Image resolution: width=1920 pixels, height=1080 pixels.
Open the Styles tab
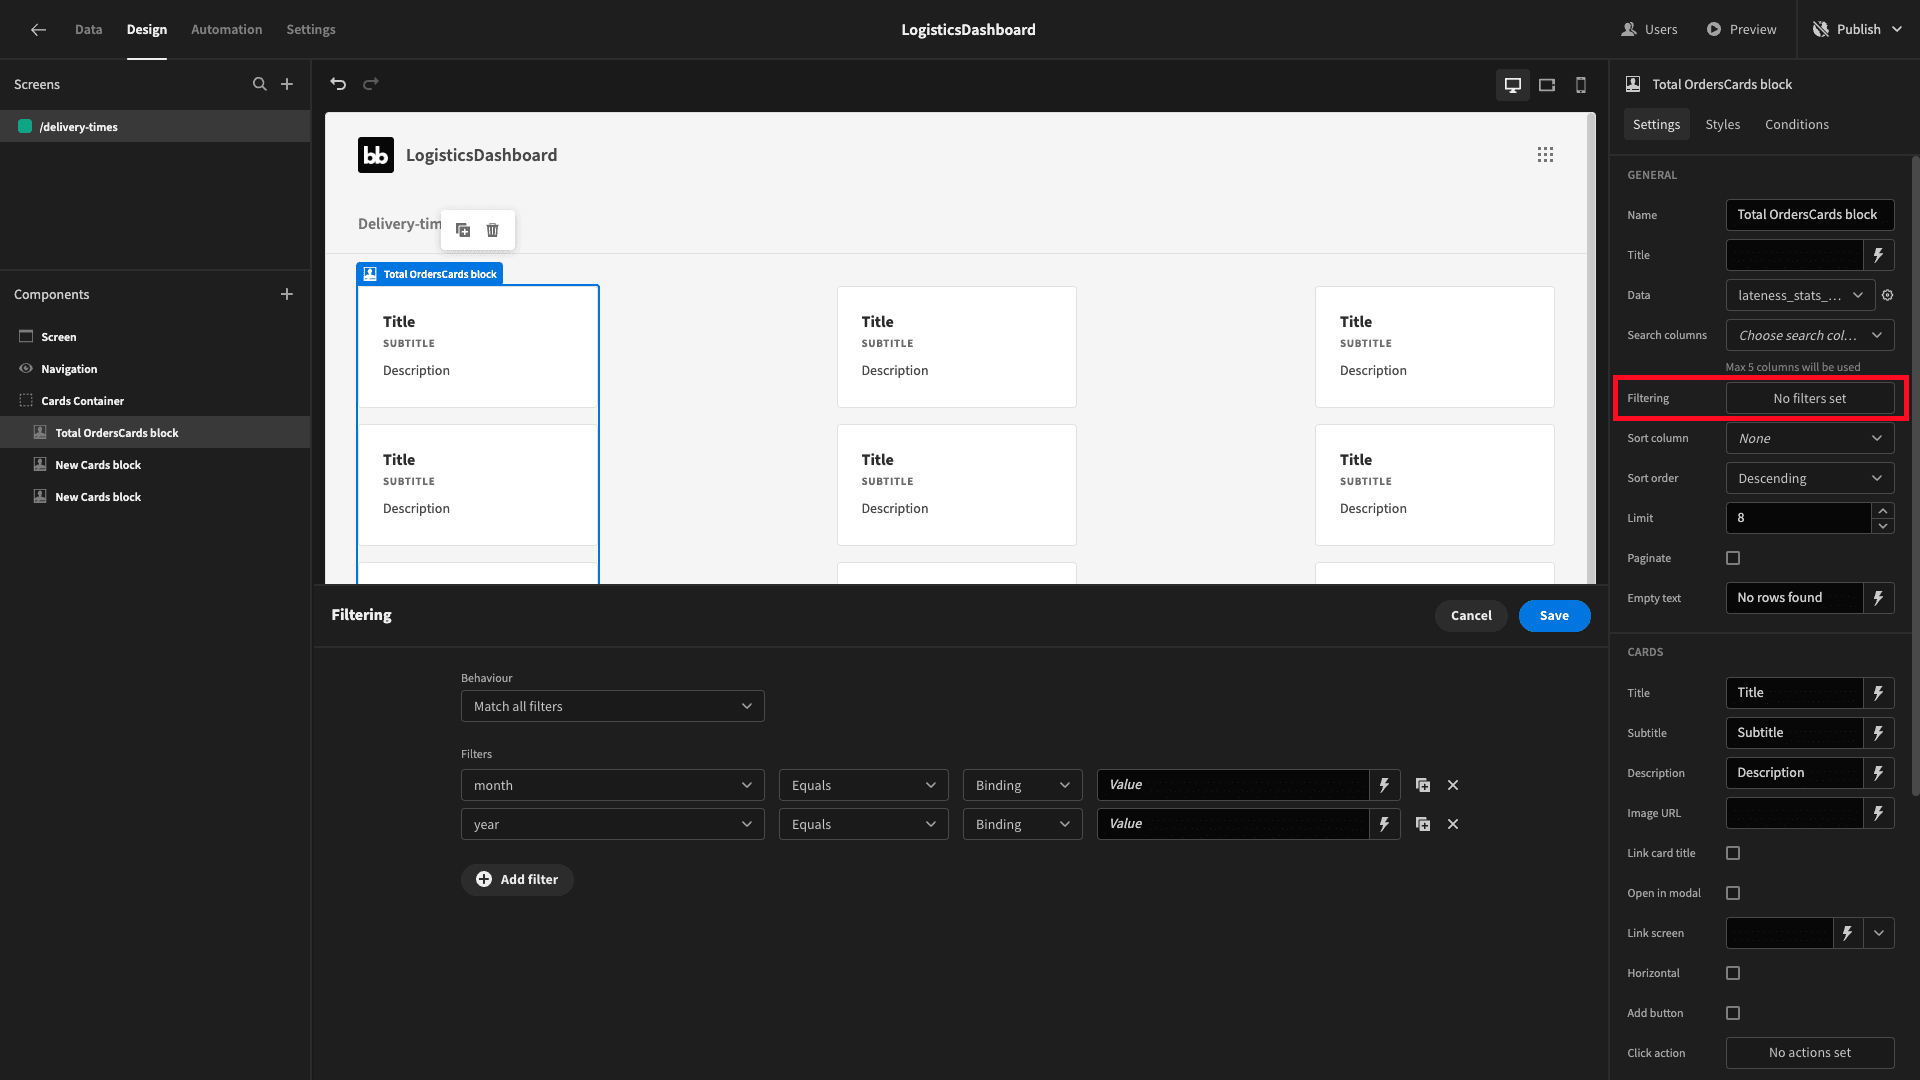(1722, 124)
